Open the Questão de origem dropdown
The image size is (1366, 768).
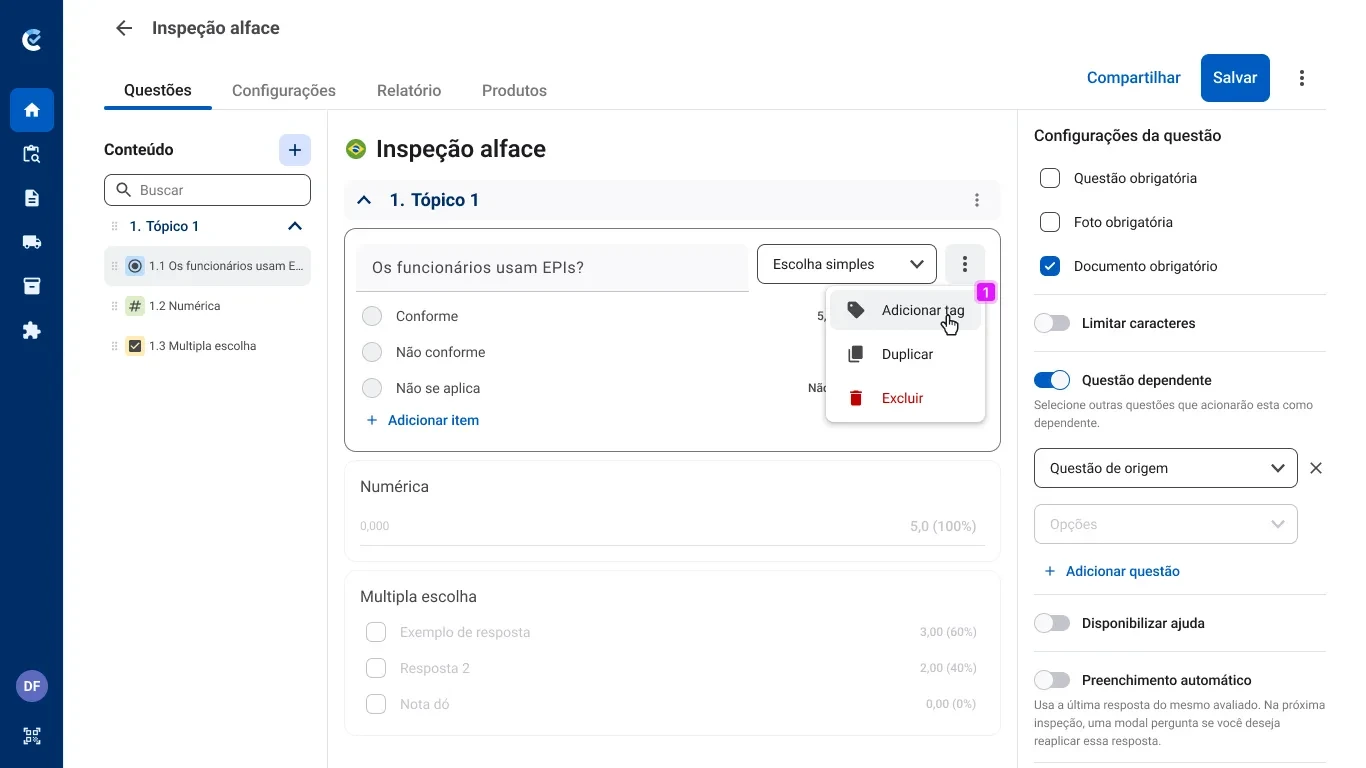pyautogui.click(x=1165, y=468)
